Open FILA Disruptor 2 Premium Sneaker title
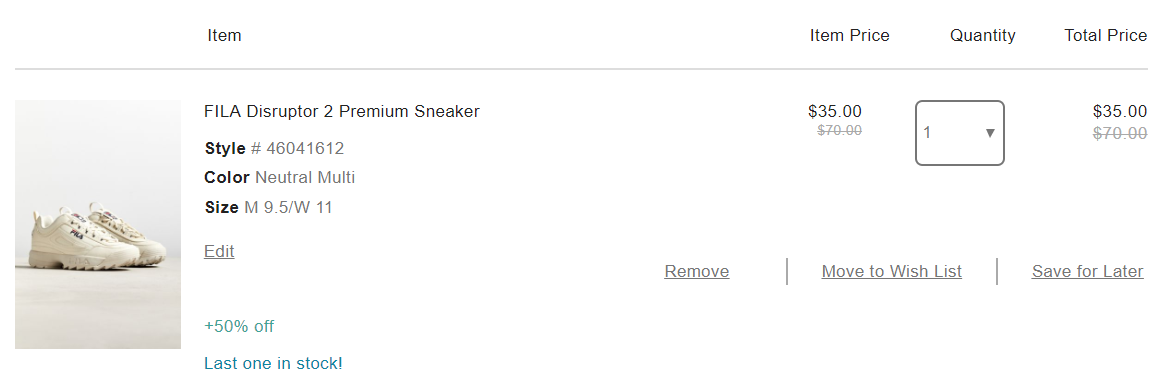The image size is (1176, 389). pos(341,112)
